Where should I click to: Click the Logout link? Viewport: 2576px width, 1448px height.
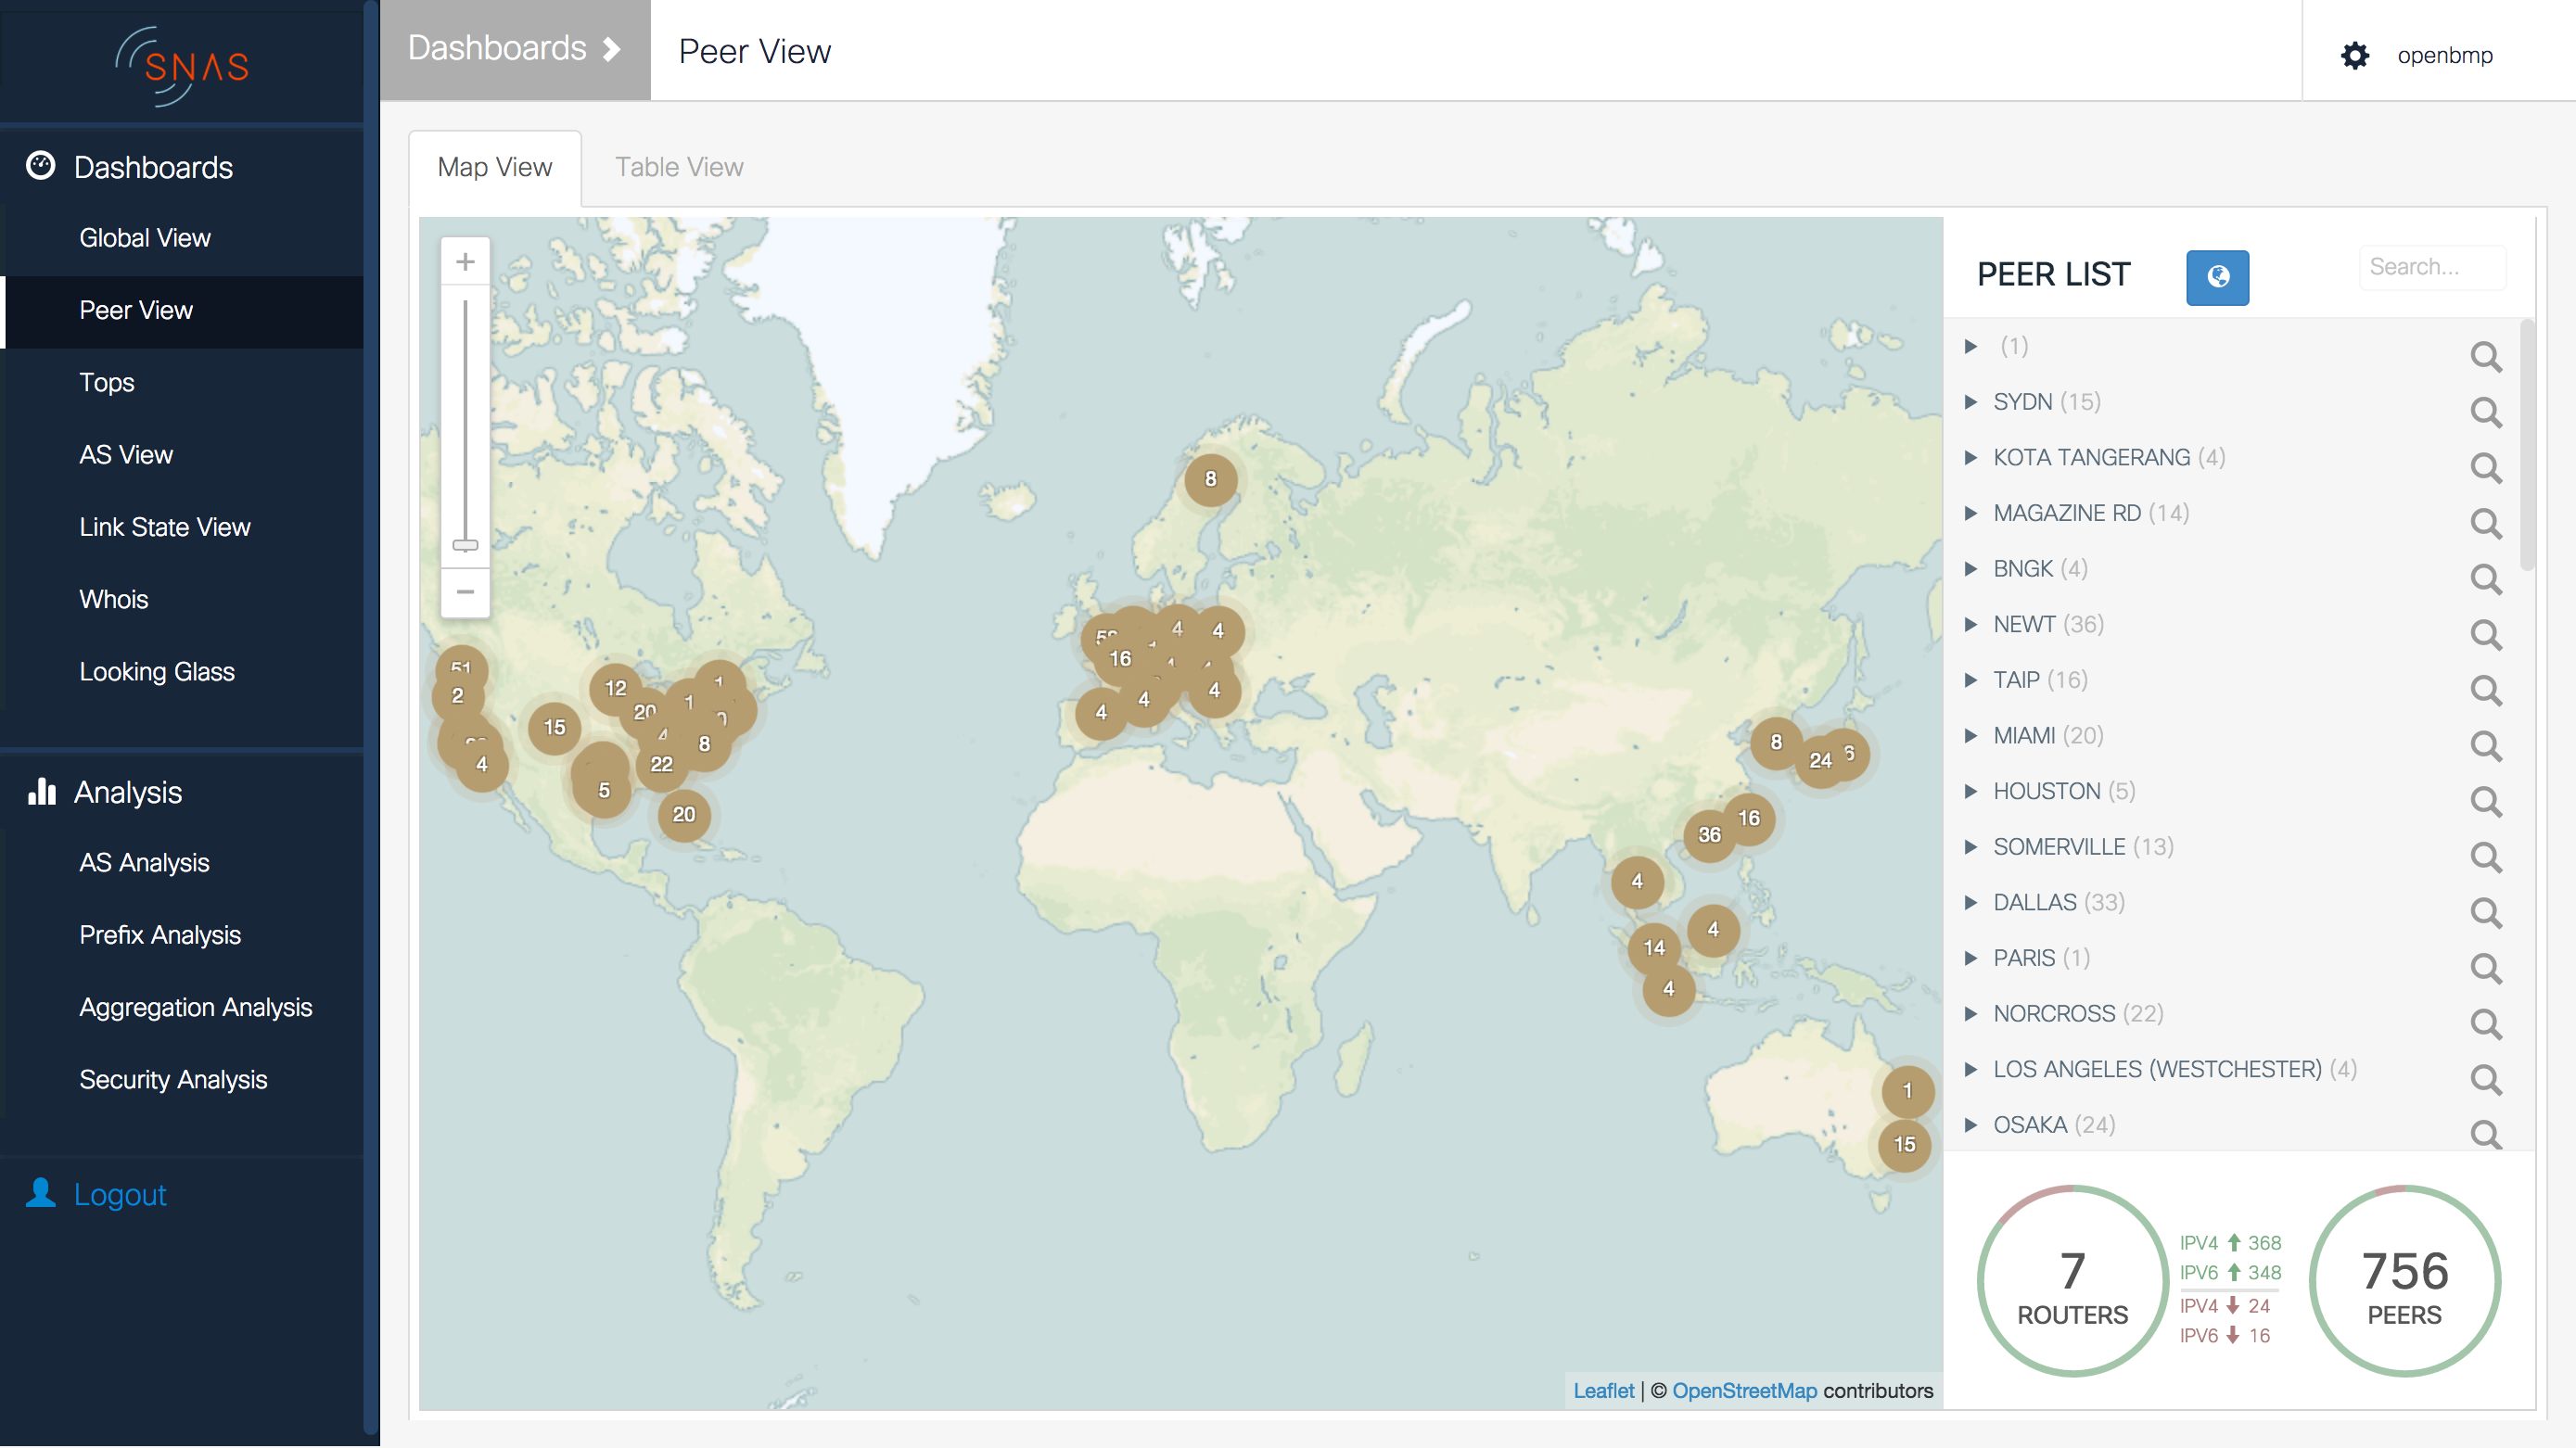[120, 1195]
